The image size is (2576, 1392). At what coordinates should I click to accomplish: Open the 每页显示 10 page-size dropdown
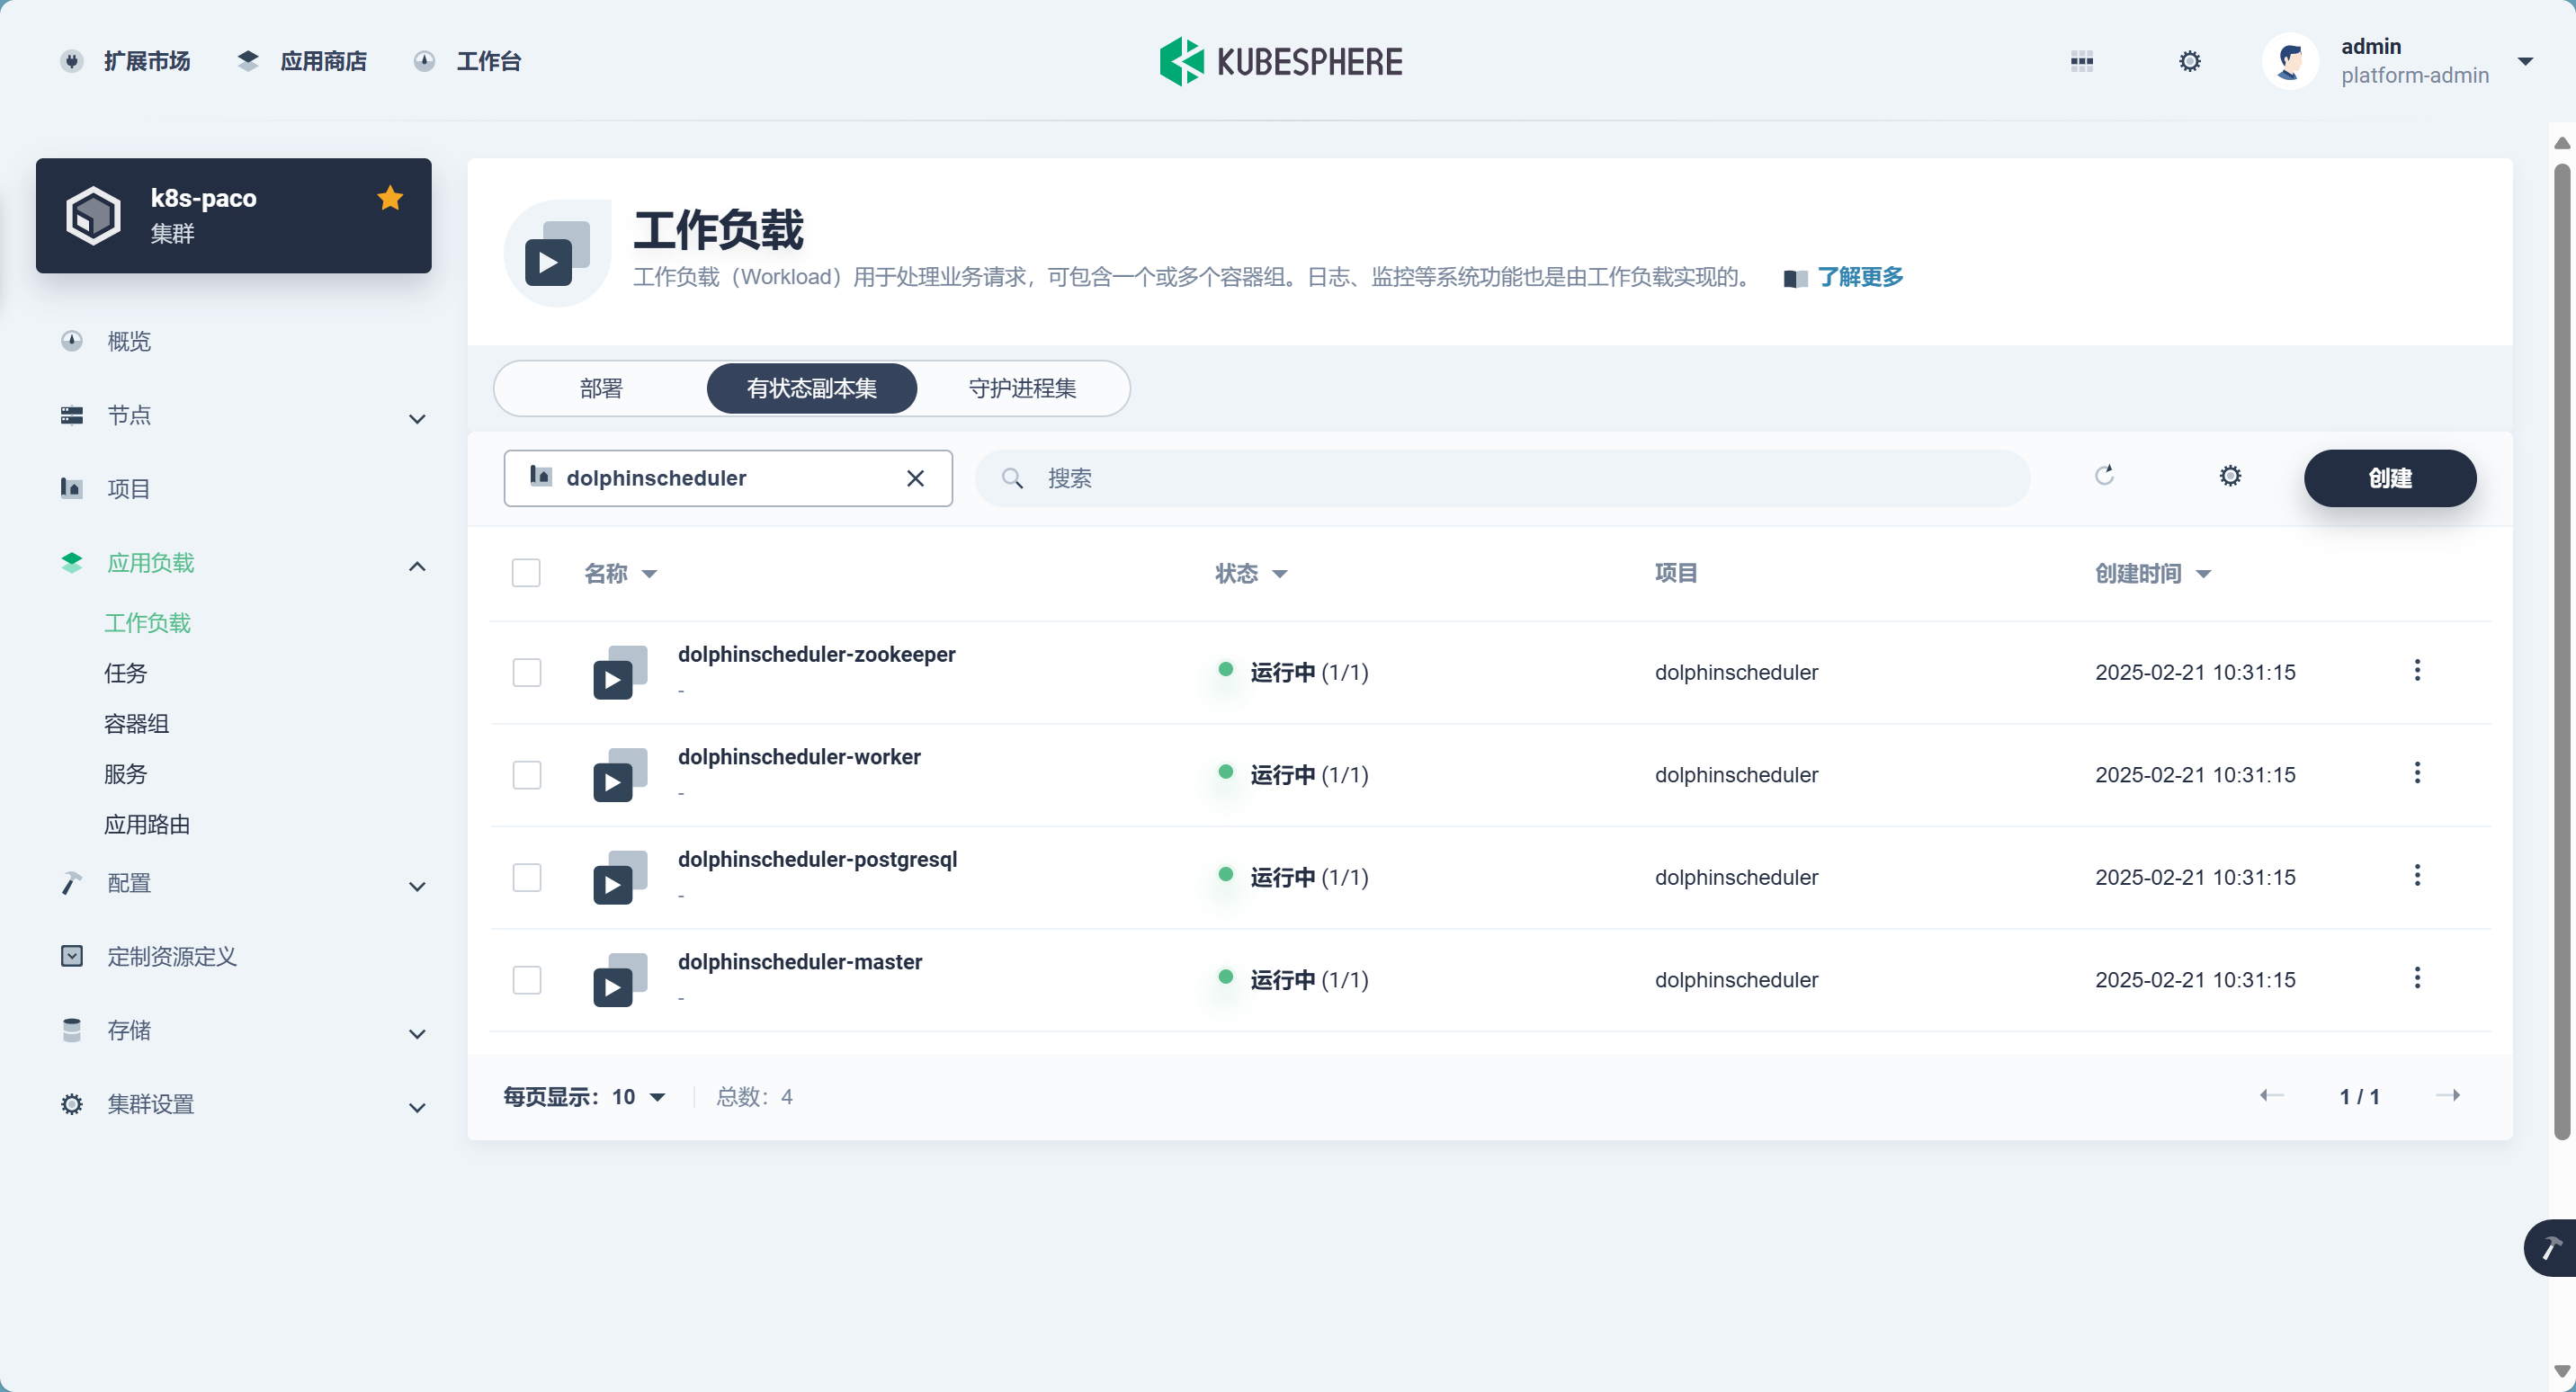point(639,1097)
